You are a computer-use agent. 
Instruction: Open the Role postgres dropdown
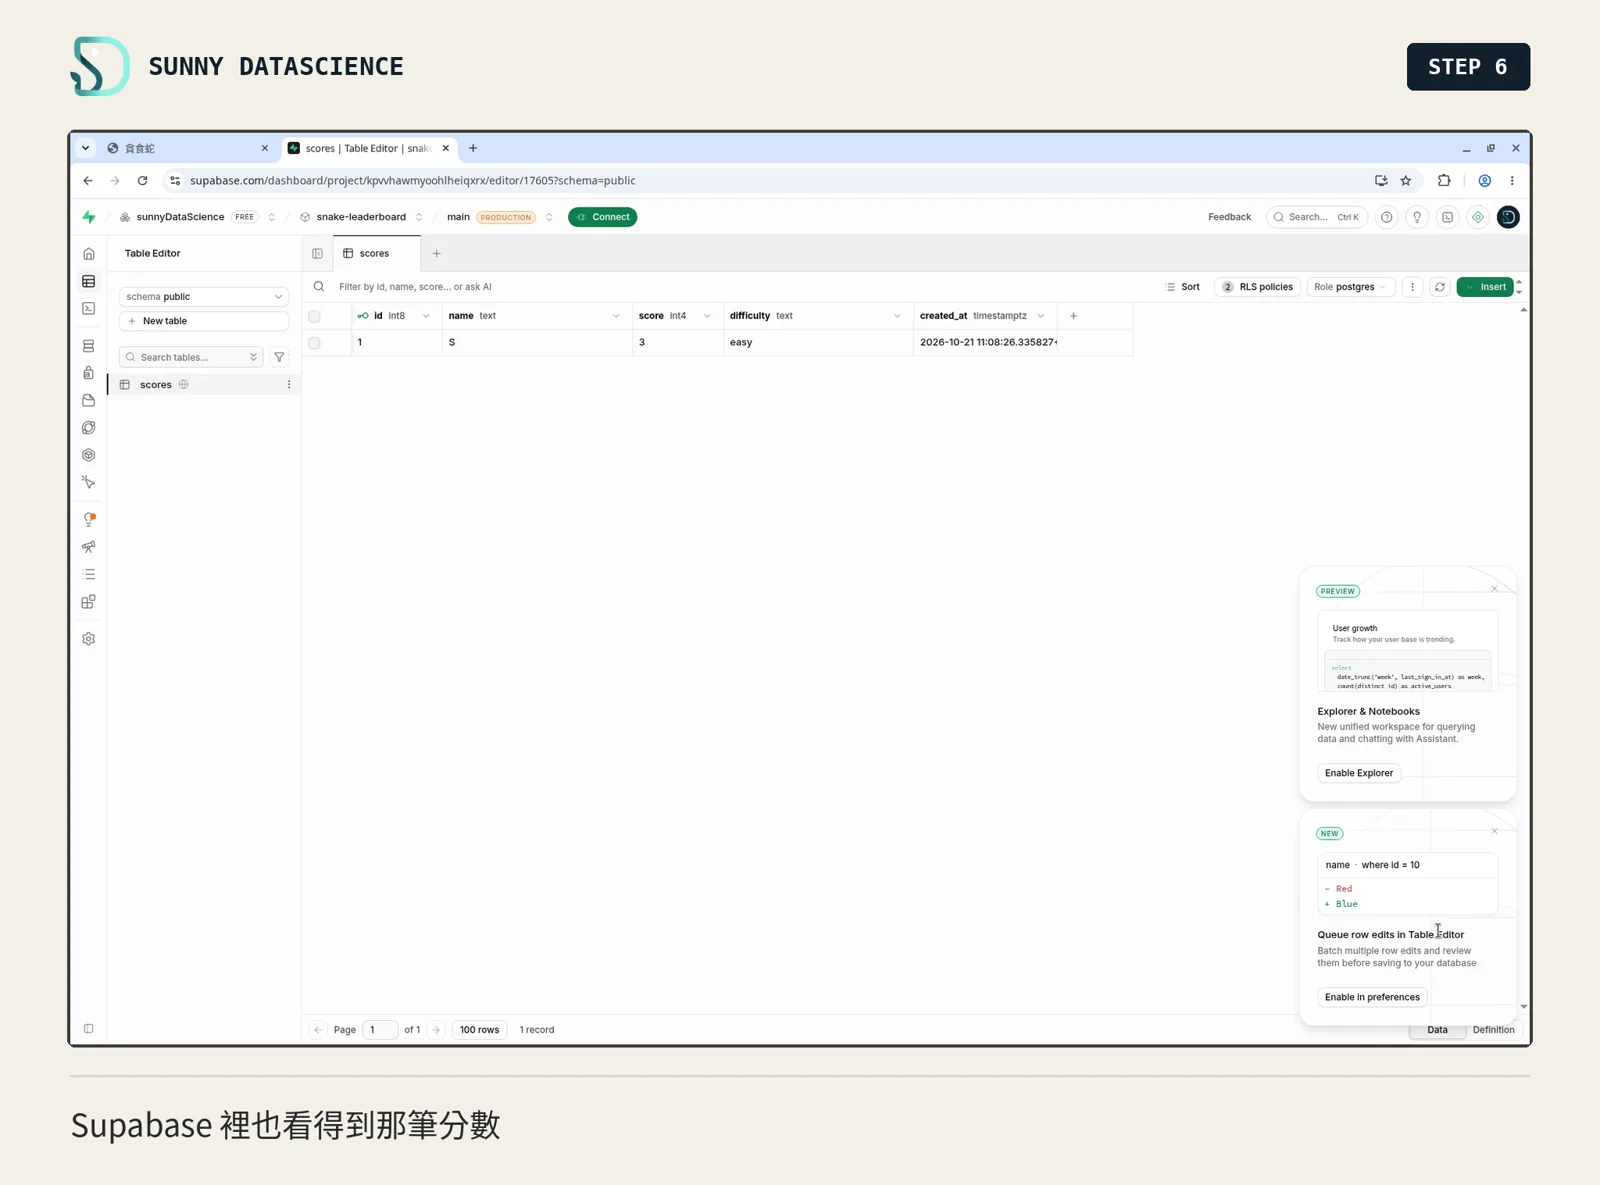tap(1350, 287)
